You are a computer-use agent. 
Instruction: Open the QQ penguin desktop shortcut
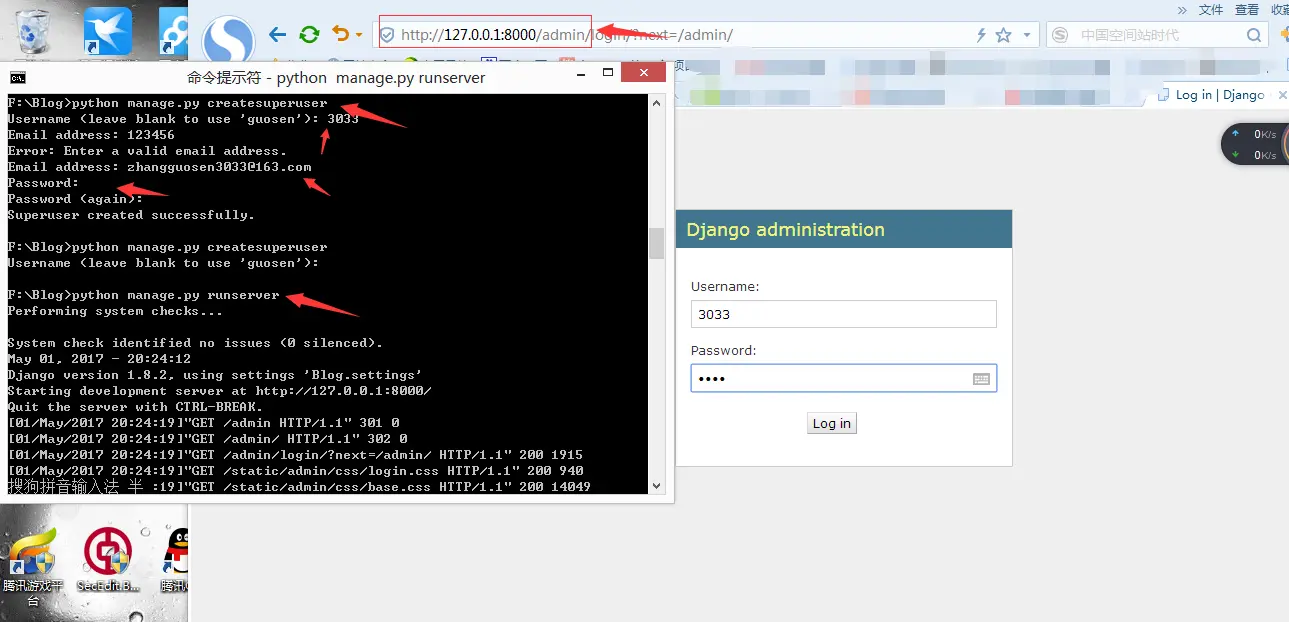point(176,561)
